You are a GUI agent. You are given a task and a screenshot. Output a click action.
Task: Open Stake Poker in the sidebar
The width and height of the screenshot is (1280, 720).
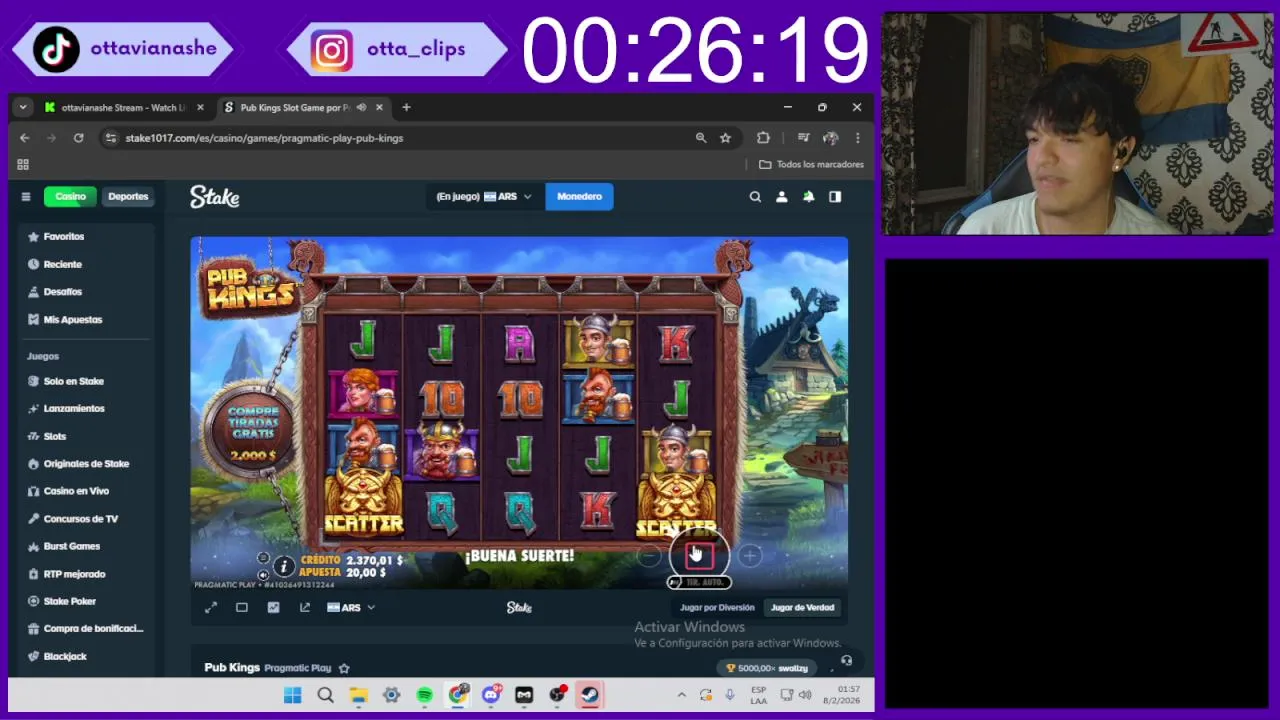tap(86, 601)
